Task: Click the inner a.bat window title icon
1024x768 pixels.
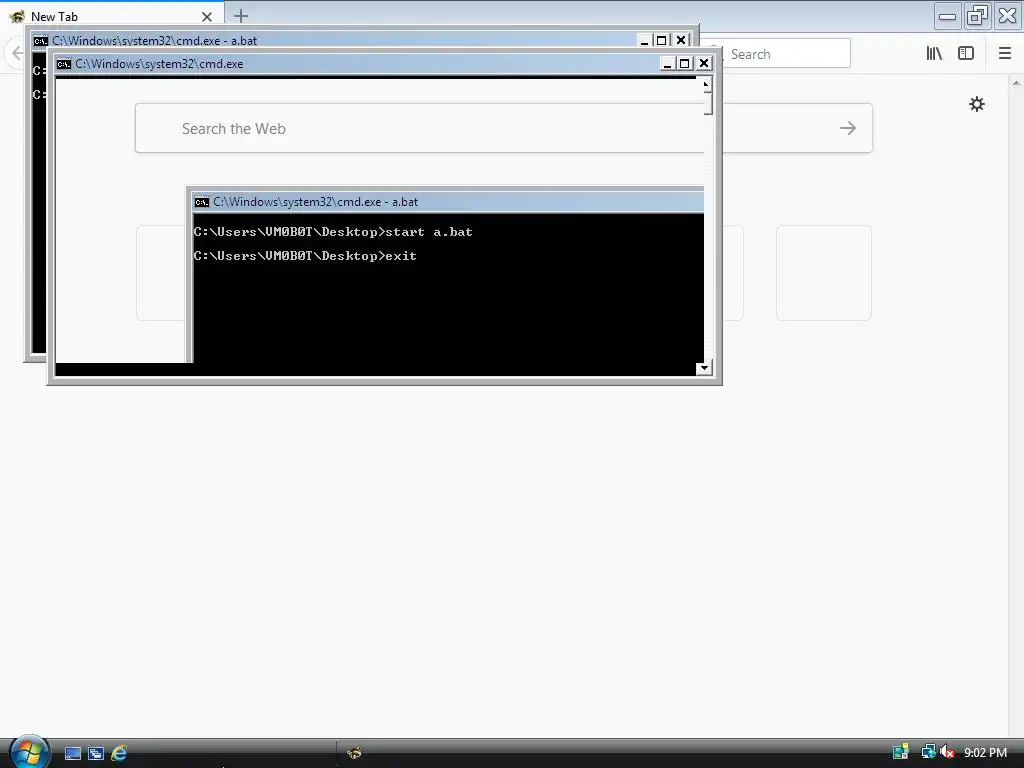Action: 202,202
